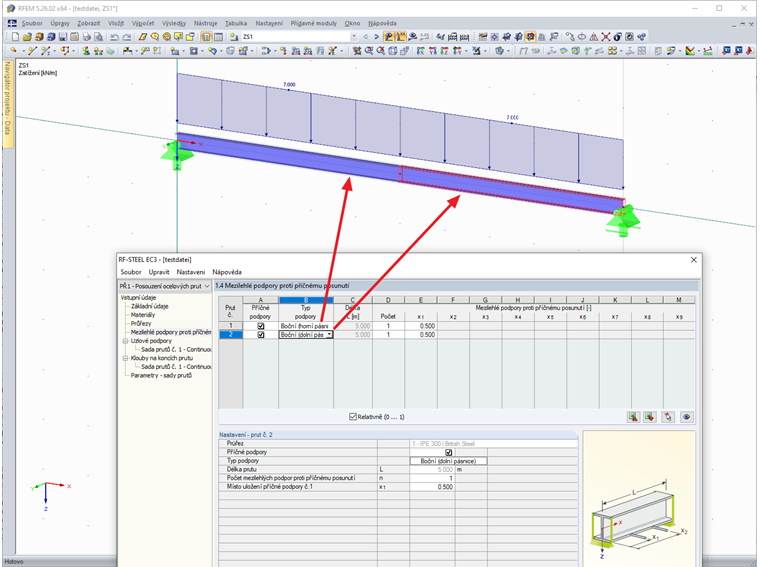This screenshot has height=567, width=760.
Task: Select Parametry - sady prutů tree item
Action: tap(161, 376)
